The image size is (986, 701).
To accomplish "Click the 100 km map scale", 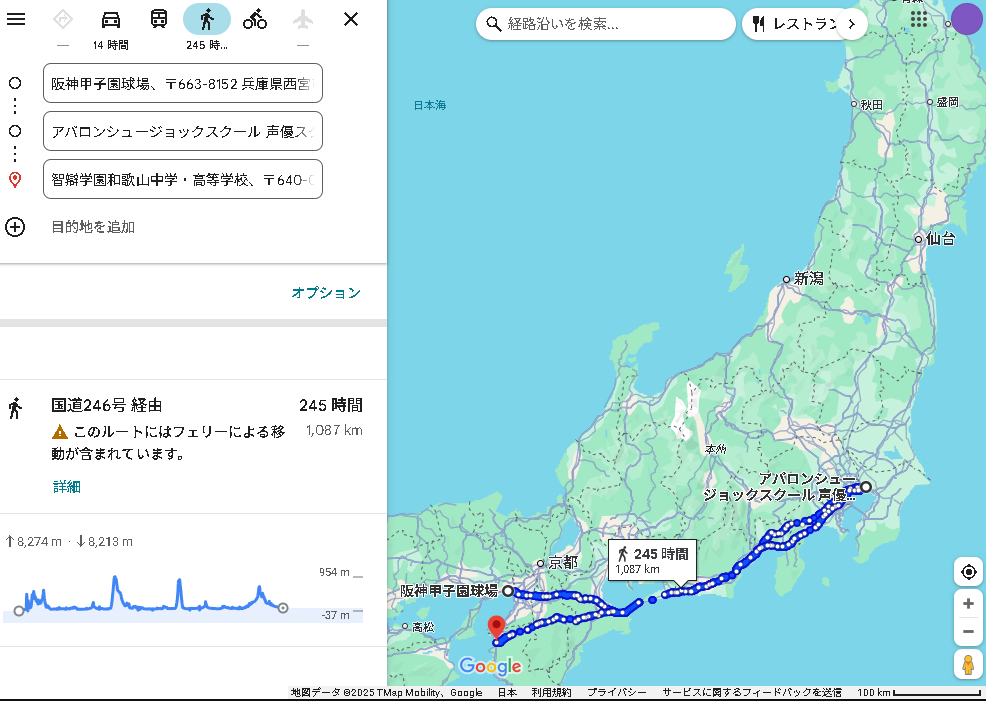I will [x=920, y=692].
